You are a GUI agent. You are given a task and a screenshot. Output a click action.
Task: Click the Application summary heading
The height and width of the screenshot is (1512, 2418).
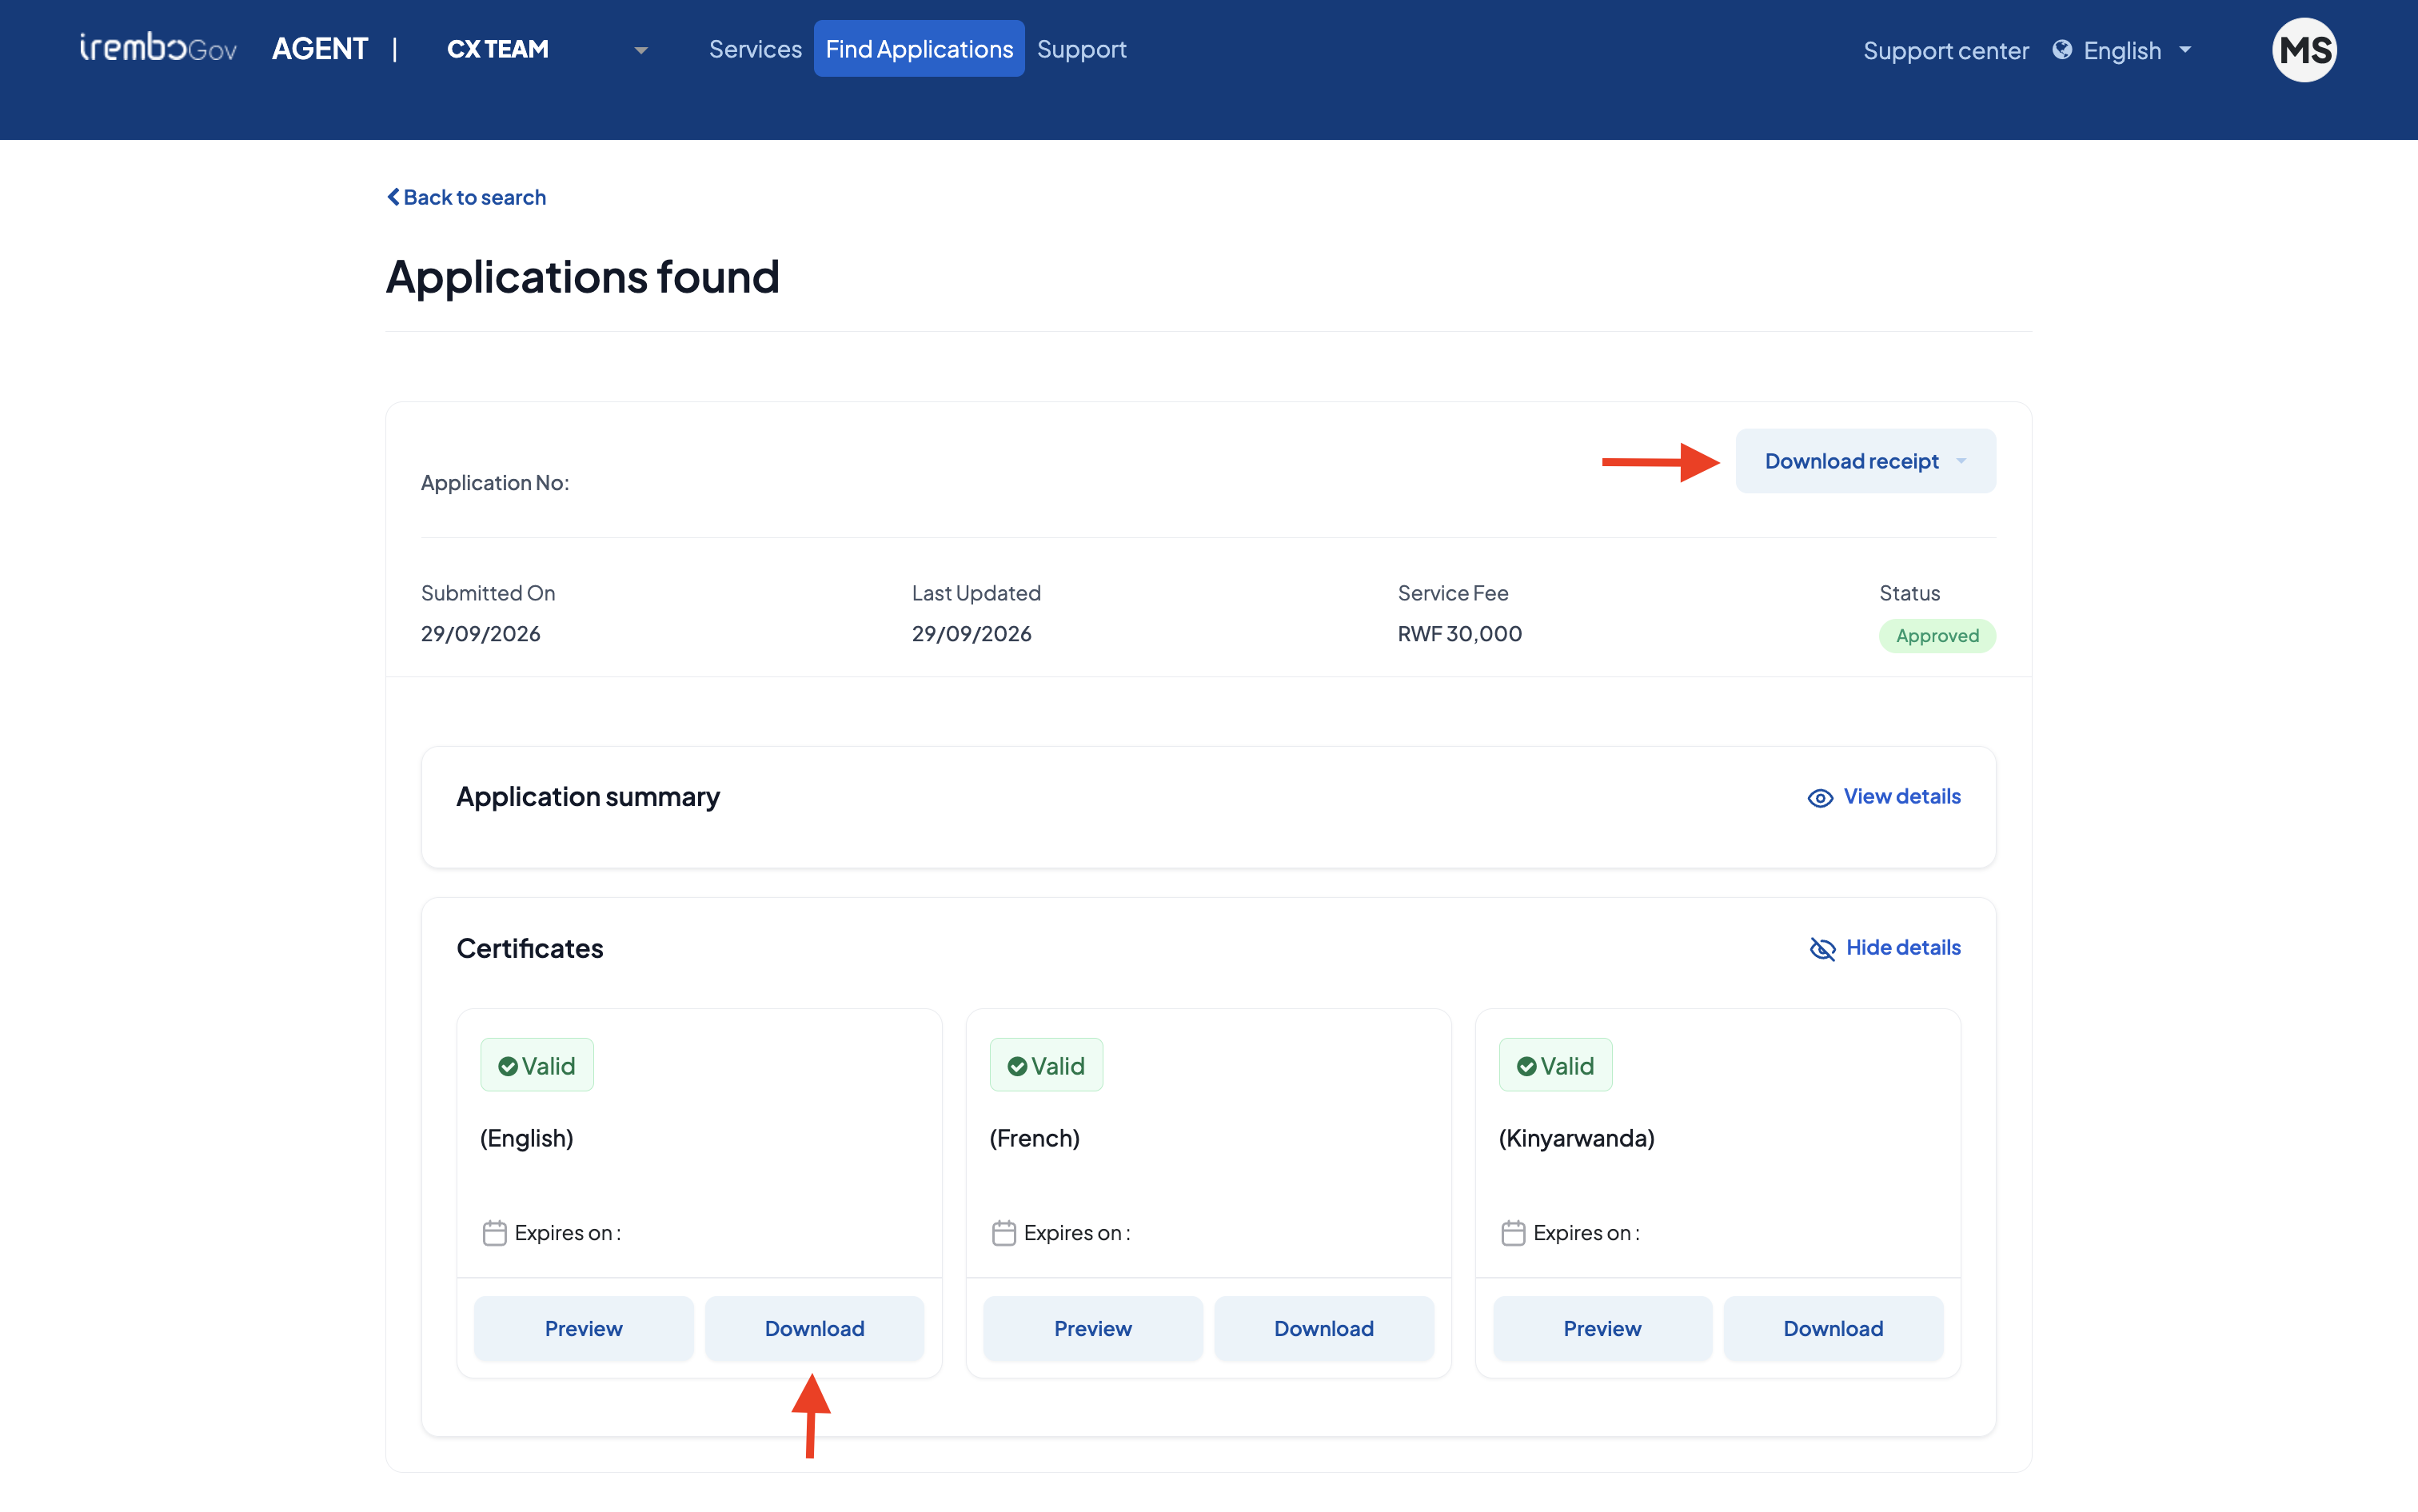tap(588, 796)
